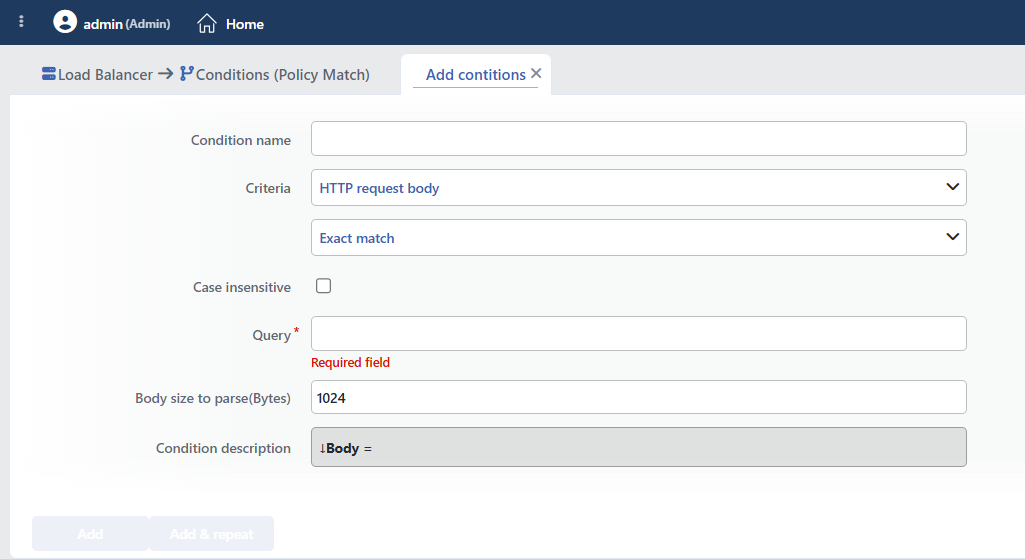Select the Add contitions tab
This screenshot has width=1025, height=559.
pos(475,75)
